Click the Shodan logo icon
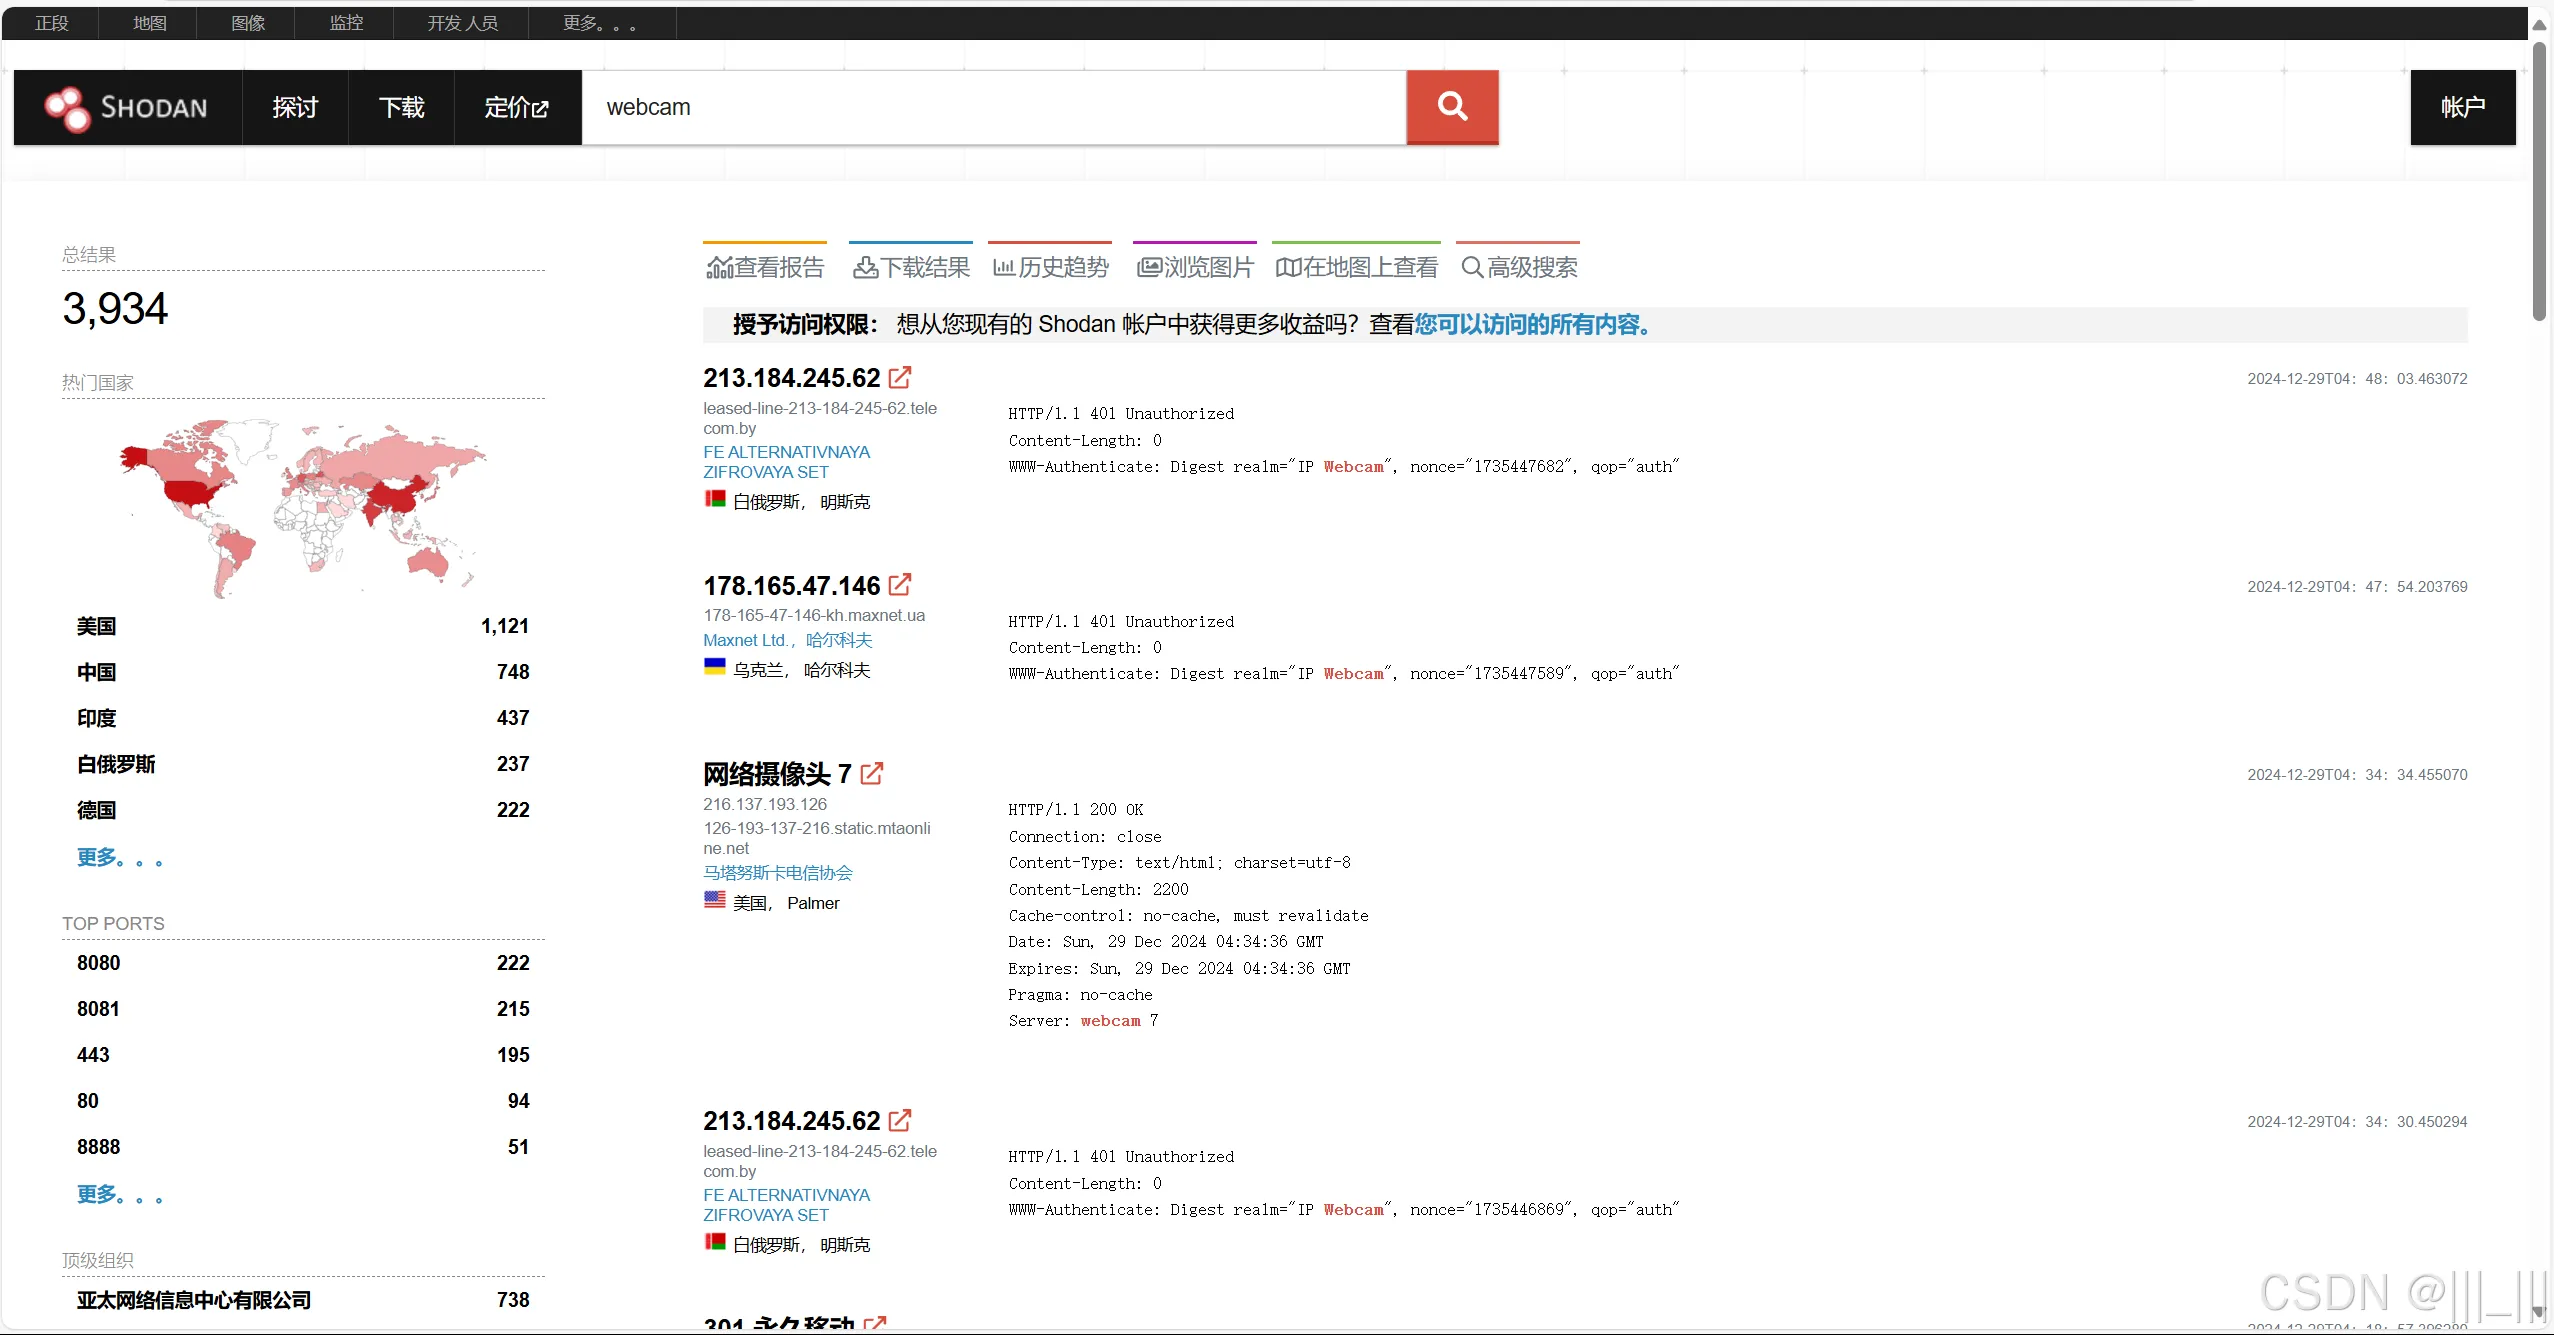 [x=68, y=108]
